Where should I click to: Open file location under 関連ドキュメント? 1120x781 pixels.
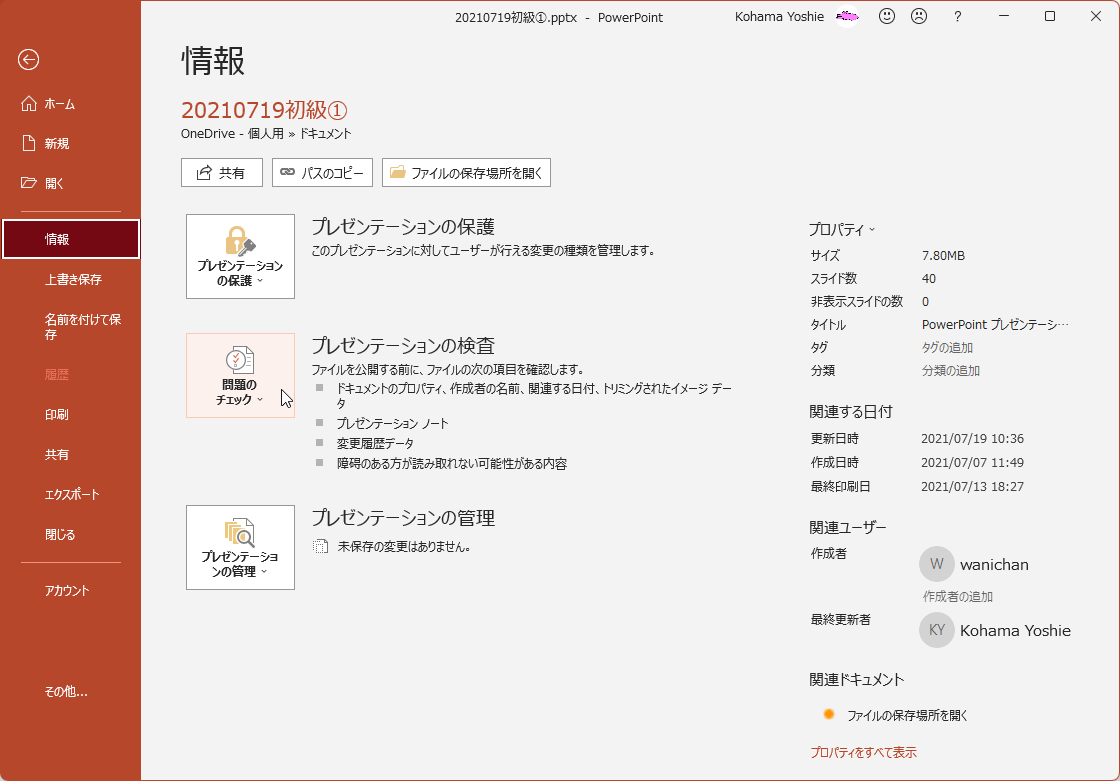(906, 715)
